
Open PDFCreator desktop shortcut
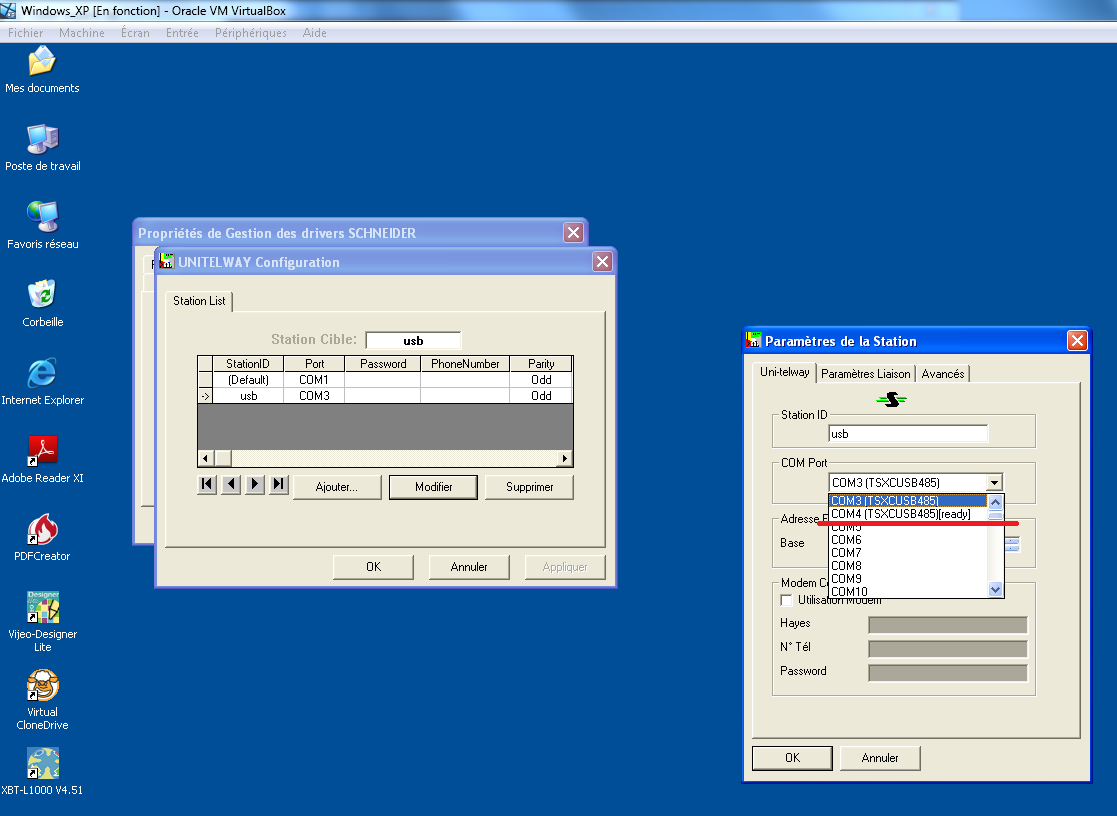pos(42,531)
